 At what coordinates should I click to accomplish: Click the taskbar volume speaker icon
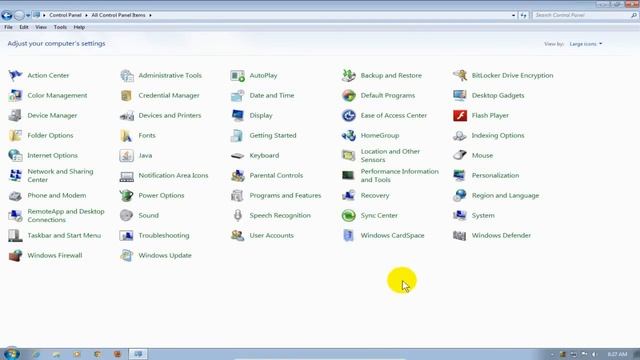click(594, 354)
